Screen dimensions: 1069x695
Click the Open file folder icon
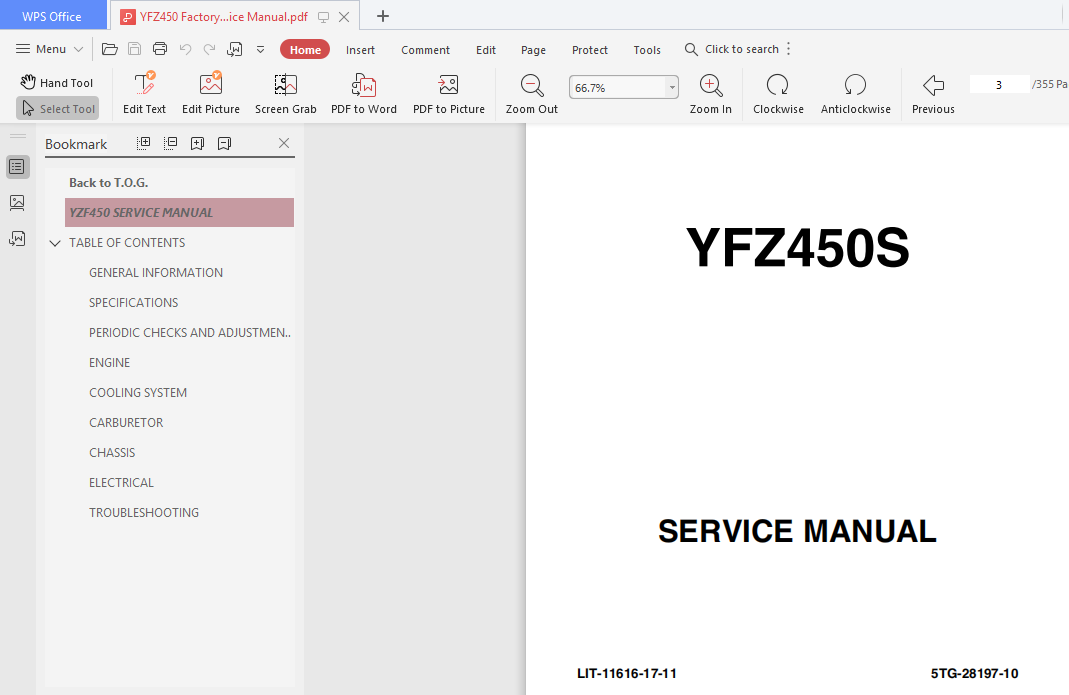pos(110,49)
